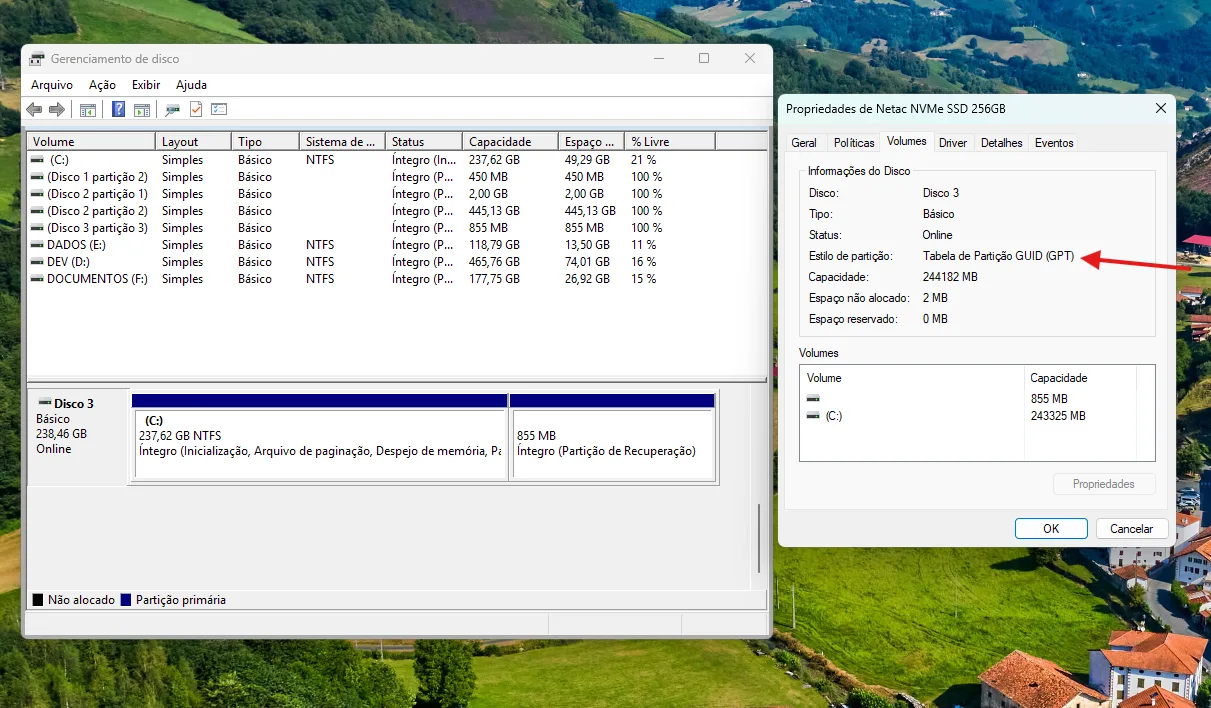Click the checkmark sheet properties toolbar icon

pos(196,110)
